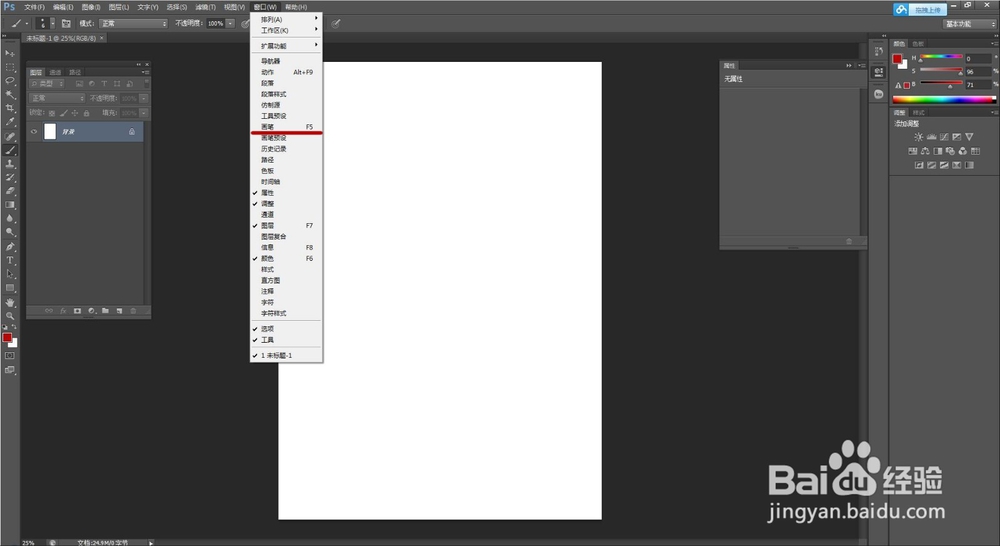Select the Eraser tool
This screenshot has height=546, width=1000.
[10, 191]
